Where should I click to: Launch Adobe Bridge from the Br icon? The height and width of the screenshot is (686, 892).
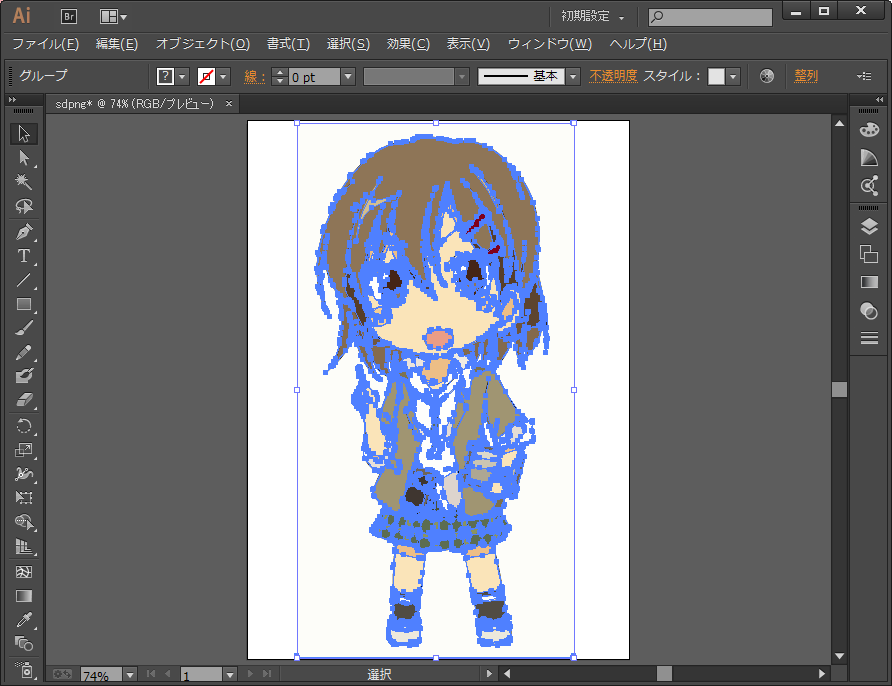(x=69, y=16)
